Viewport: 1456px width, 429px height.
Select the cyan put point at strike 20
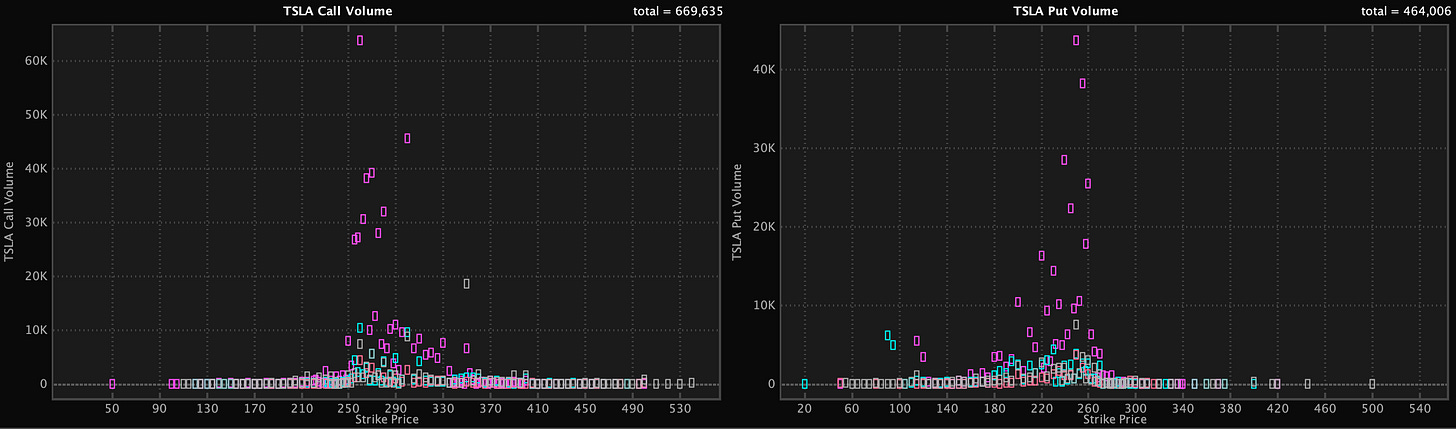[805, 383]
